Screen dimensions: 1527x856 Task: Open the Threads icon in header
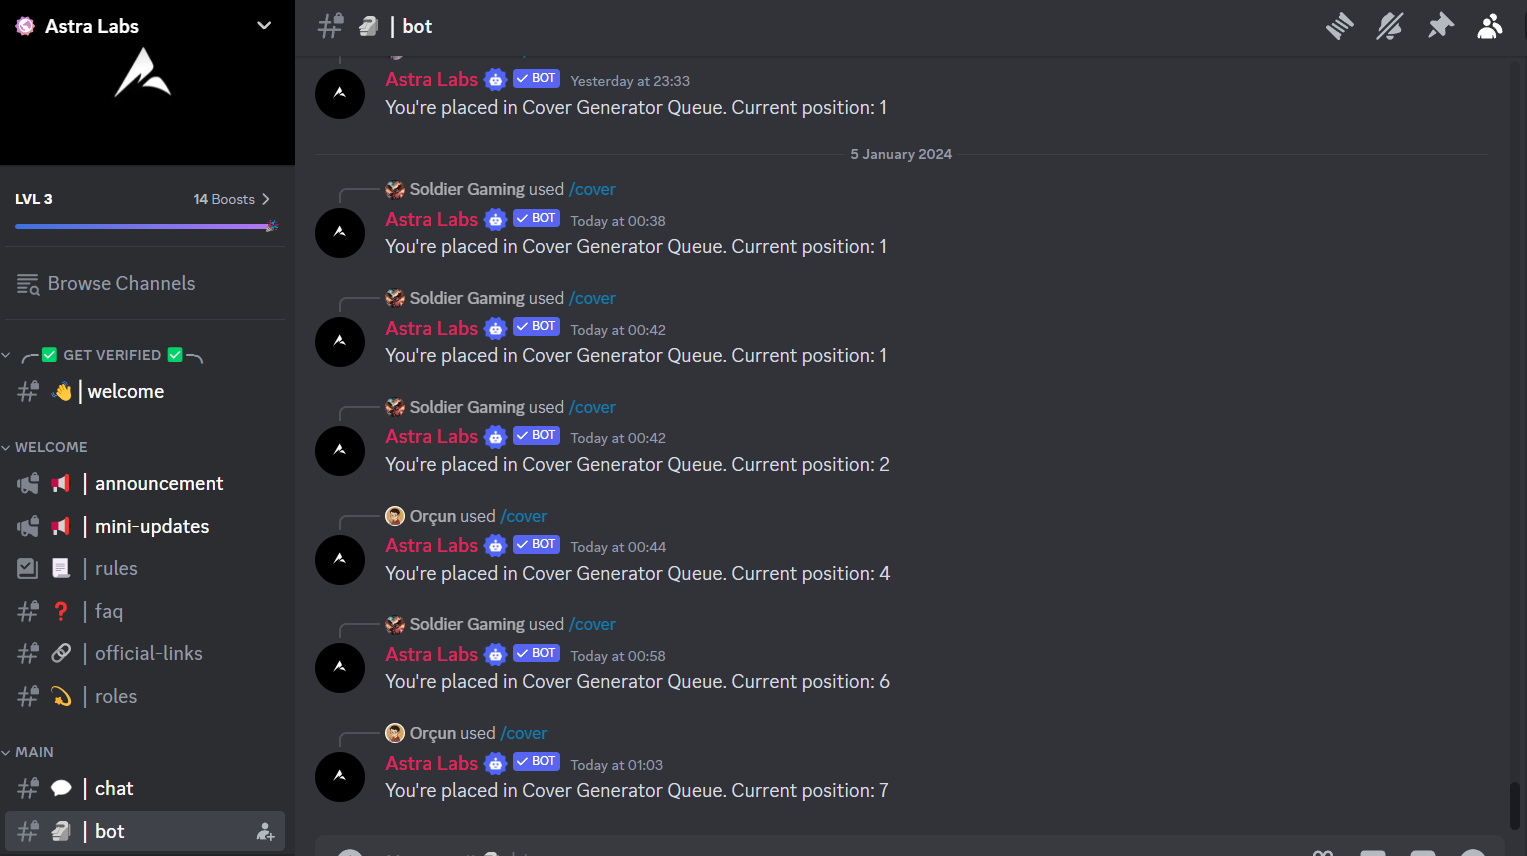pos(1339,26)
